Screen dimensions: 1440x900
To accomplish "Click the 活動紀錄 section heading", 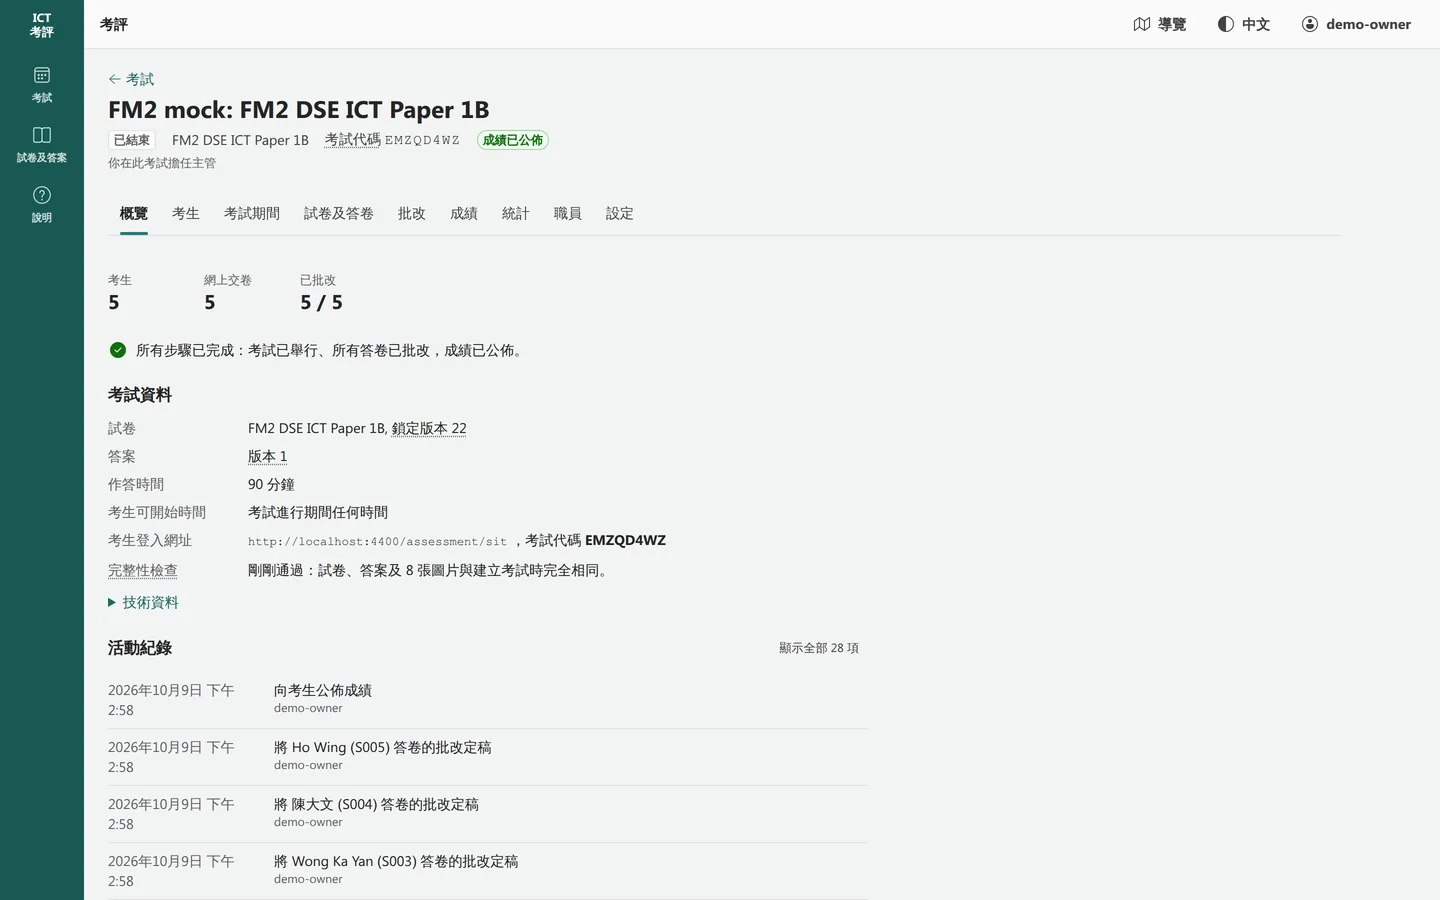I will pos(140,648).
